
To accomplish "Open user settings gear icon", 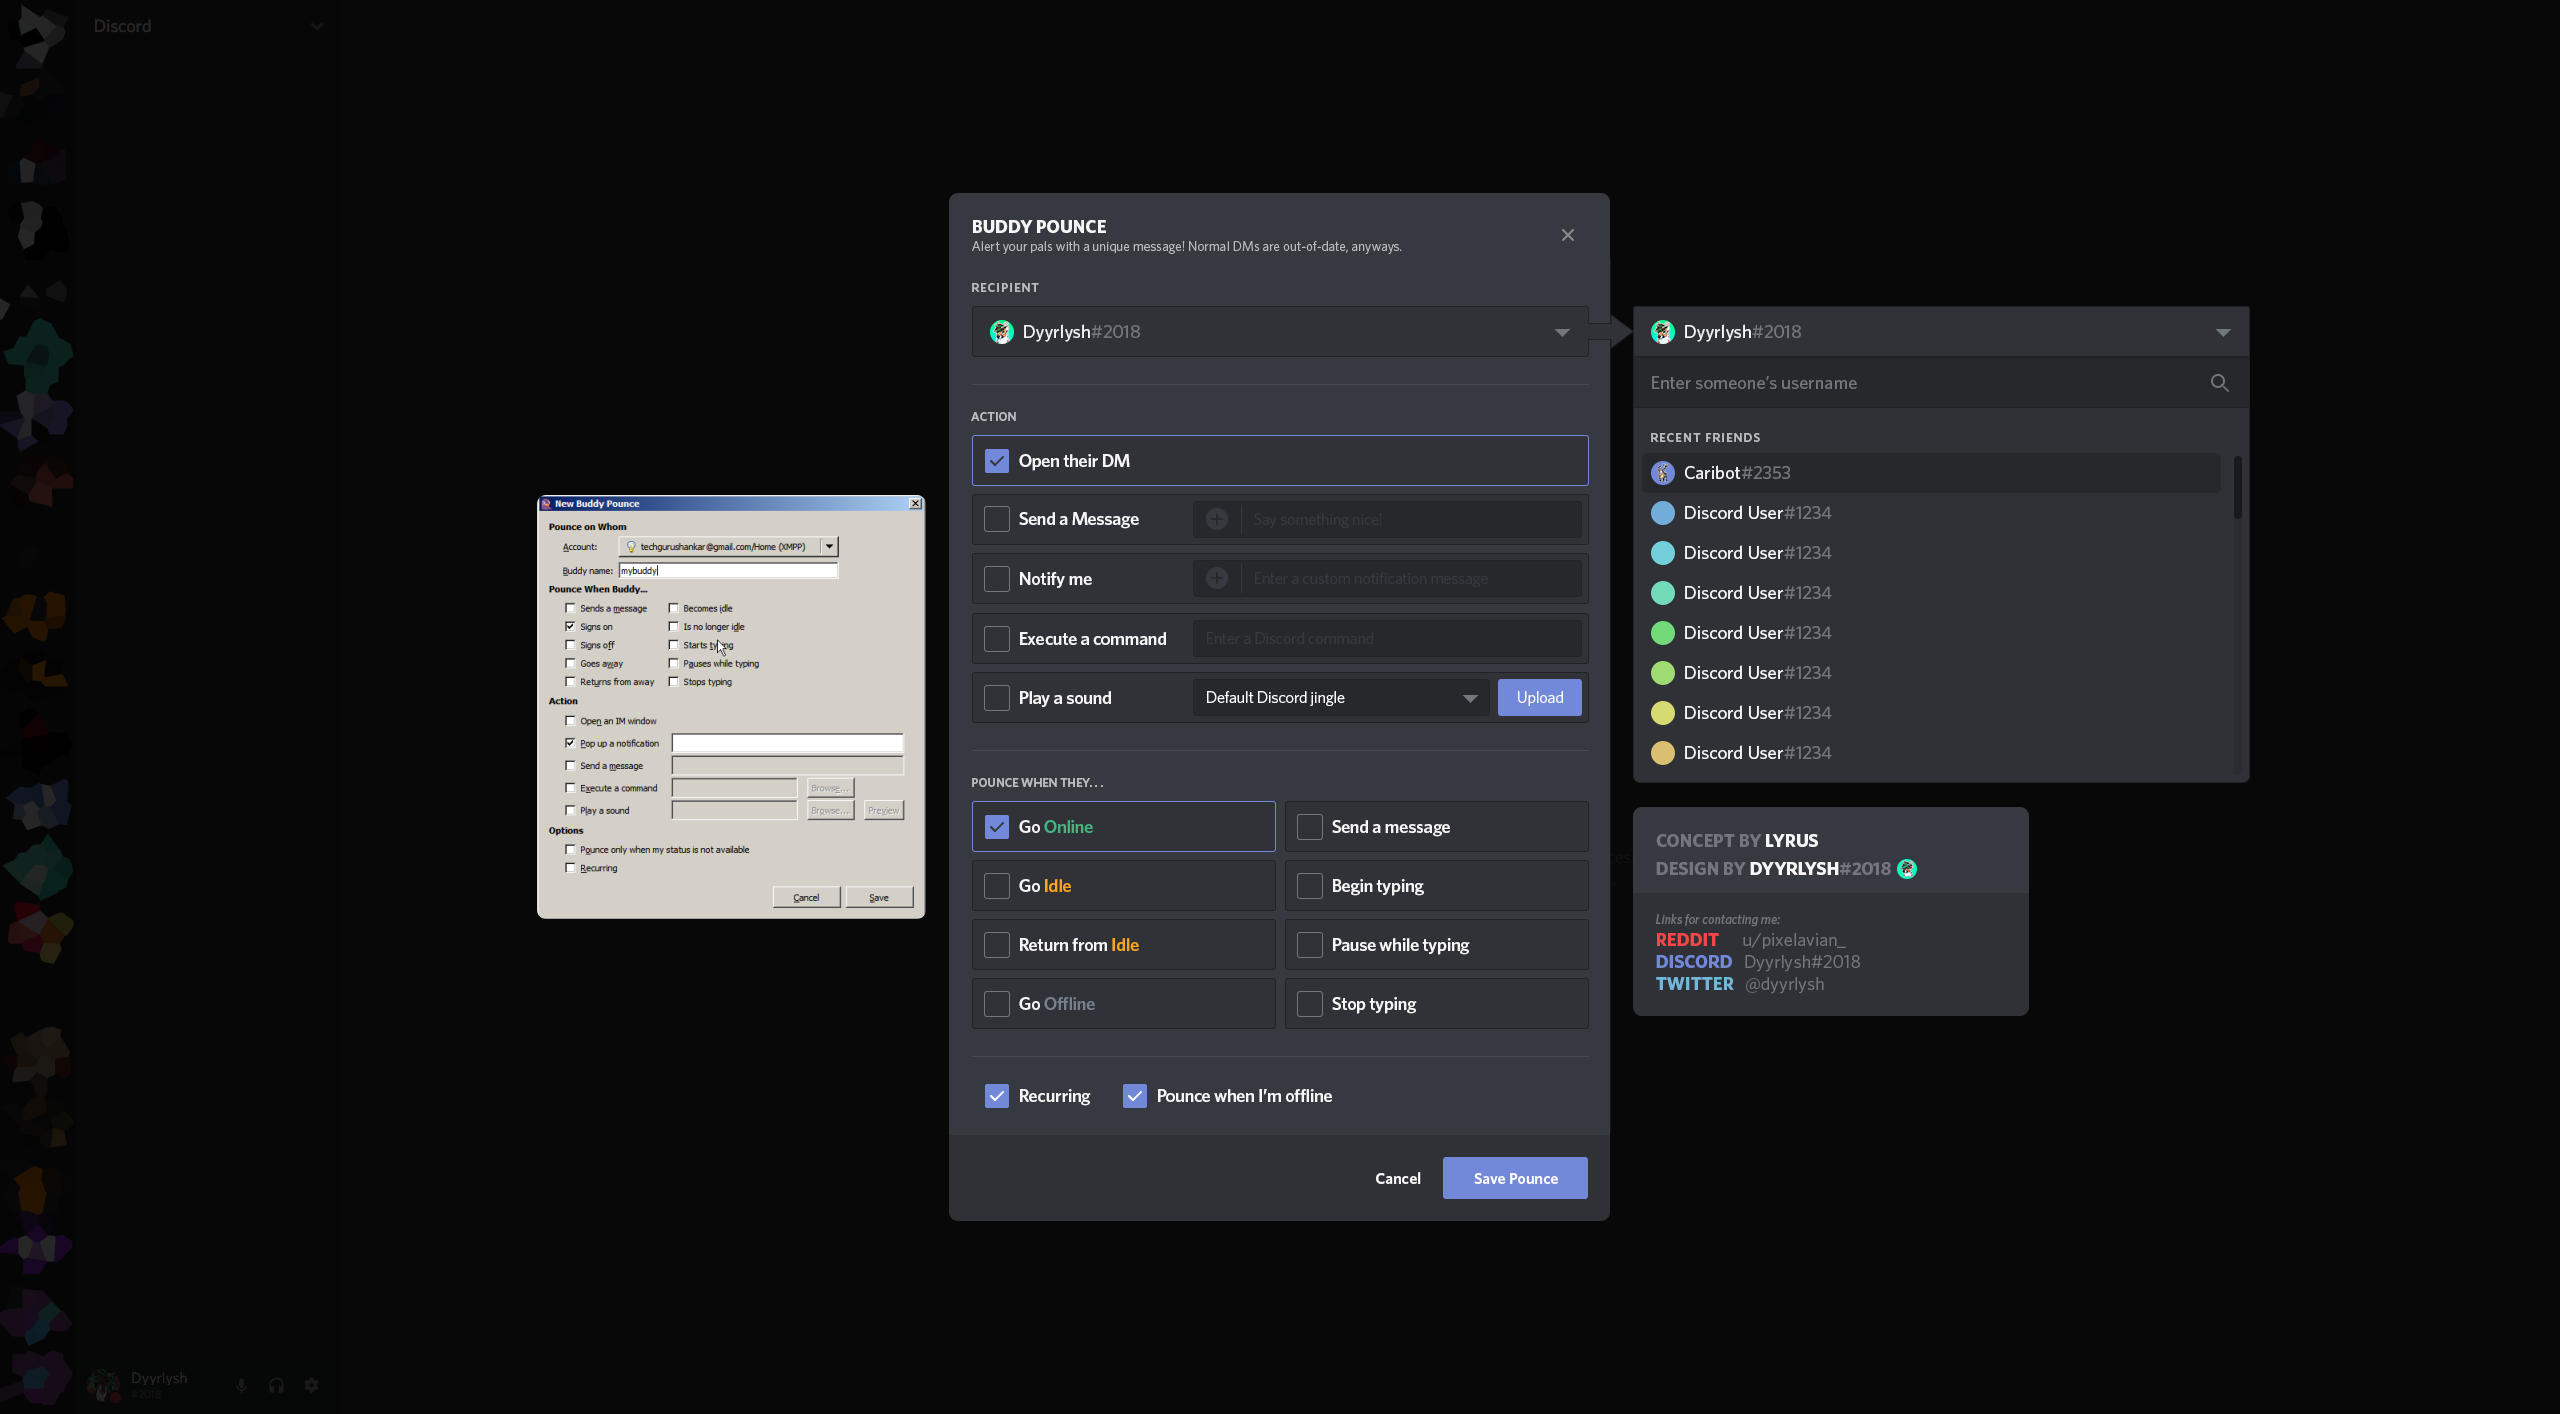I will (x=311, y=1385).
